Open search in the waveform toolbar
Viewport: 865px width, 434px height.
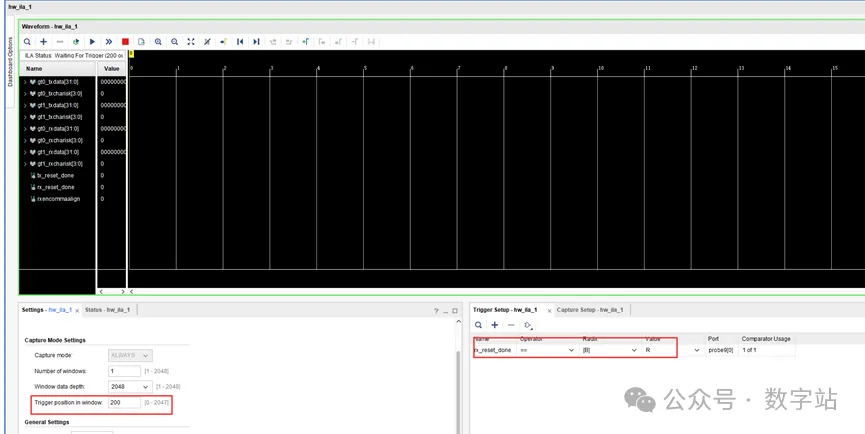pos(27,42)
